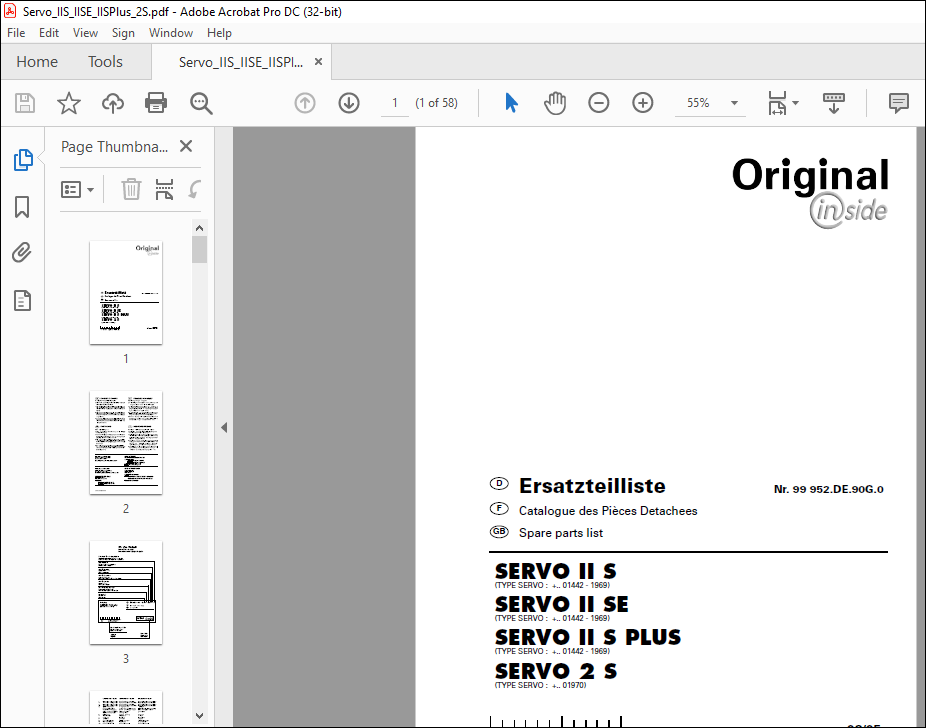Screen dimensions: 926x728
Task: Select the arrow Selection tool
Action: tap(511, 103)
